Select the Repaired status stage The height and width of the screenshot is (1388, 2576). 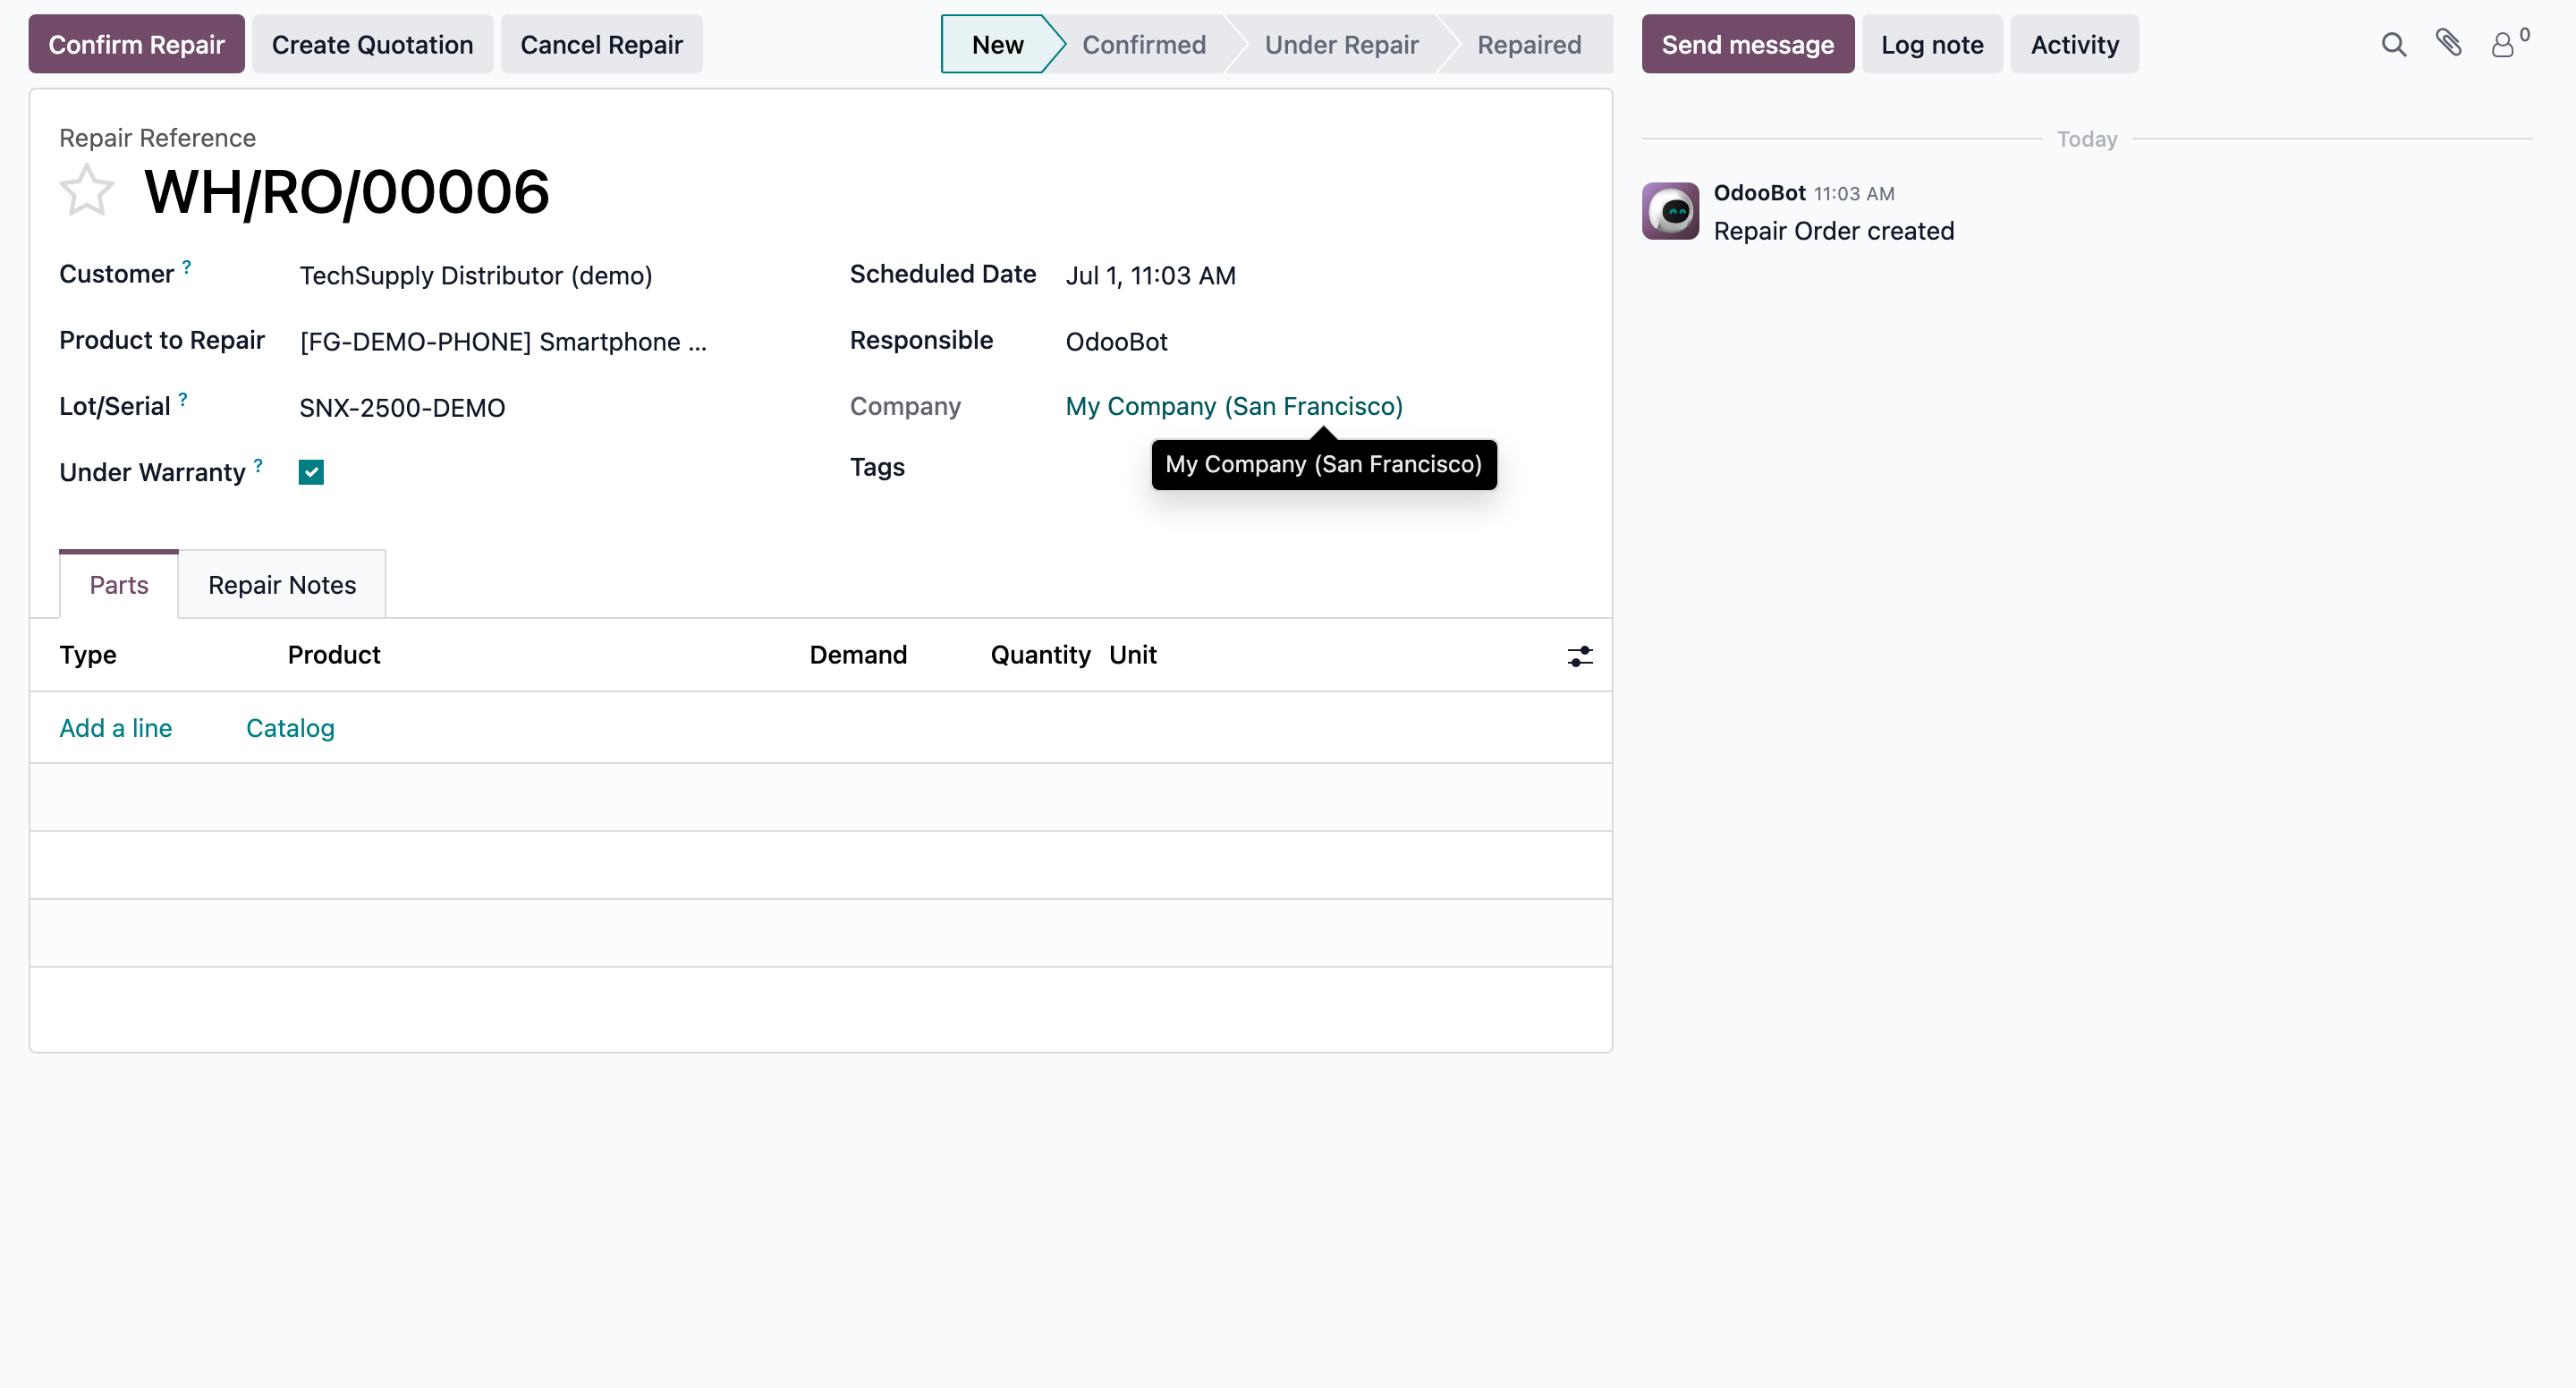1529,44
